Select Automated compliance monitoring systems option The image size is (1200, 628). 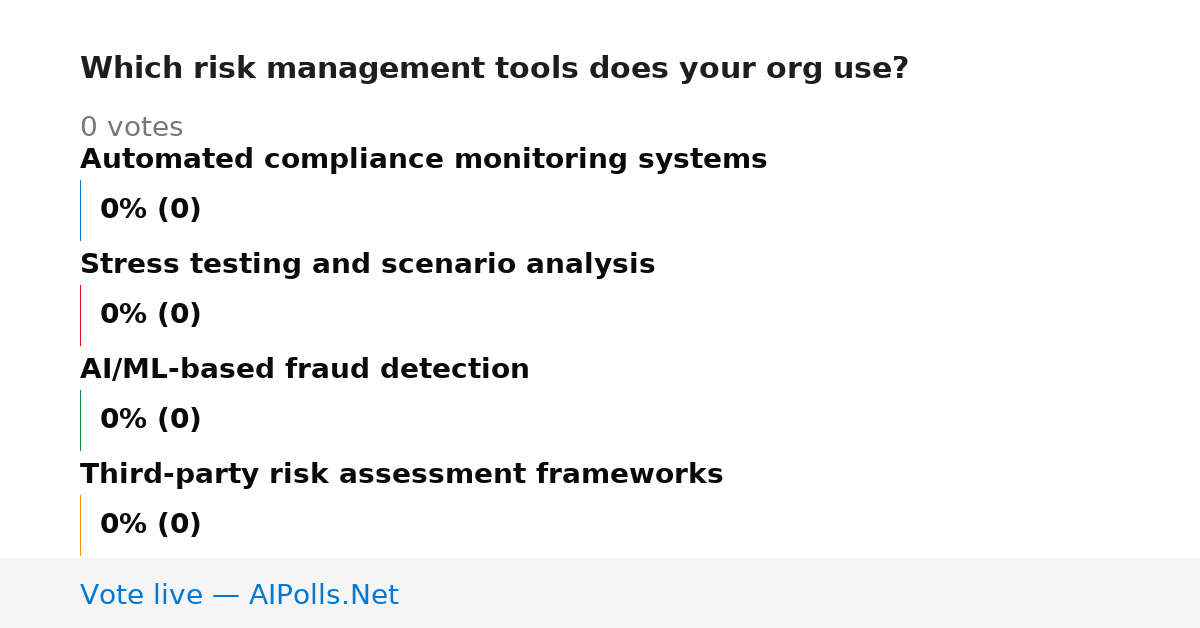pyautogui.click(x=423, y=160)
